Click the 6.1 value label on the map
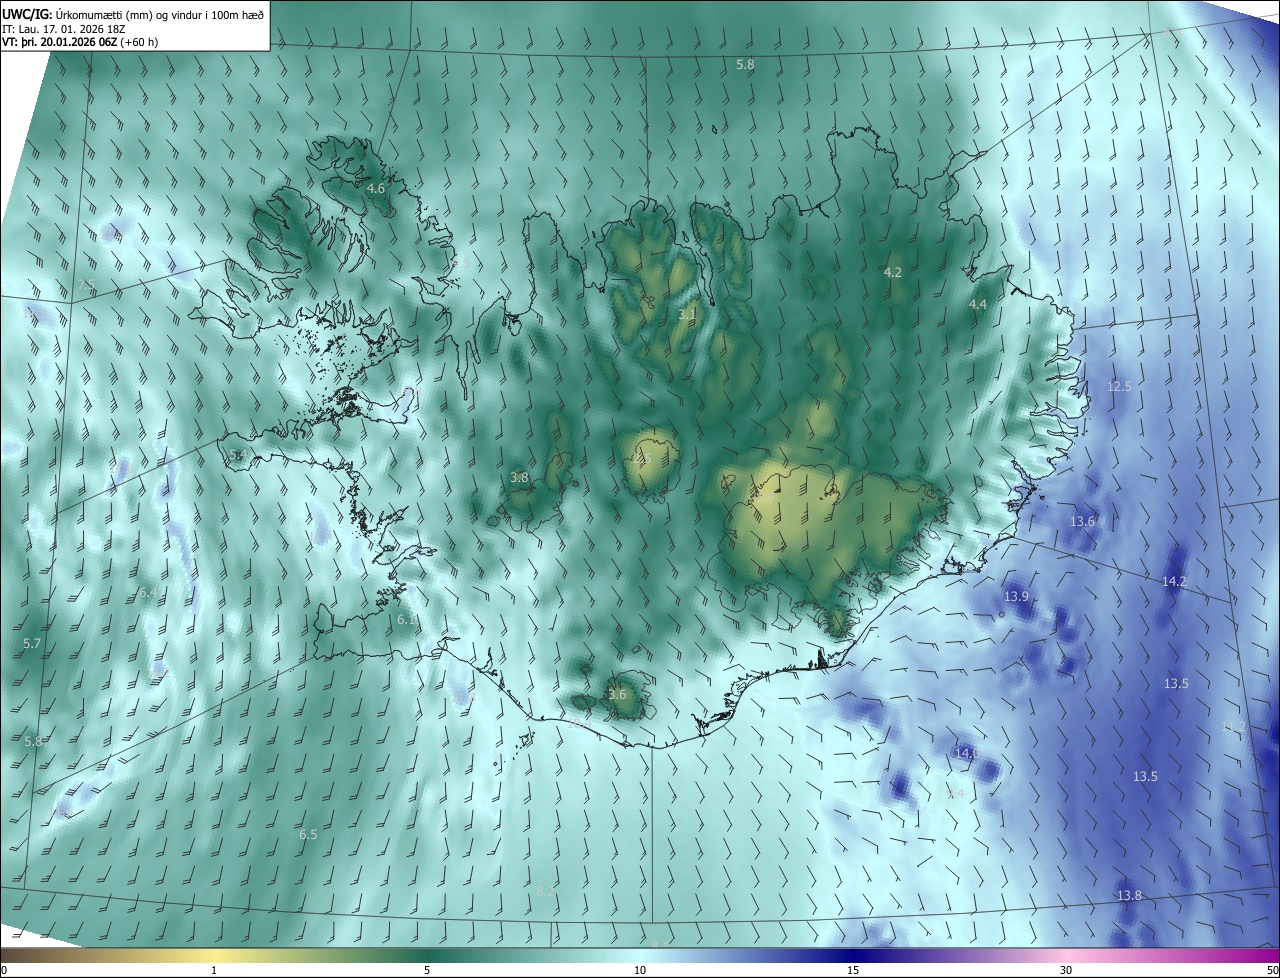 coord(406,620)
